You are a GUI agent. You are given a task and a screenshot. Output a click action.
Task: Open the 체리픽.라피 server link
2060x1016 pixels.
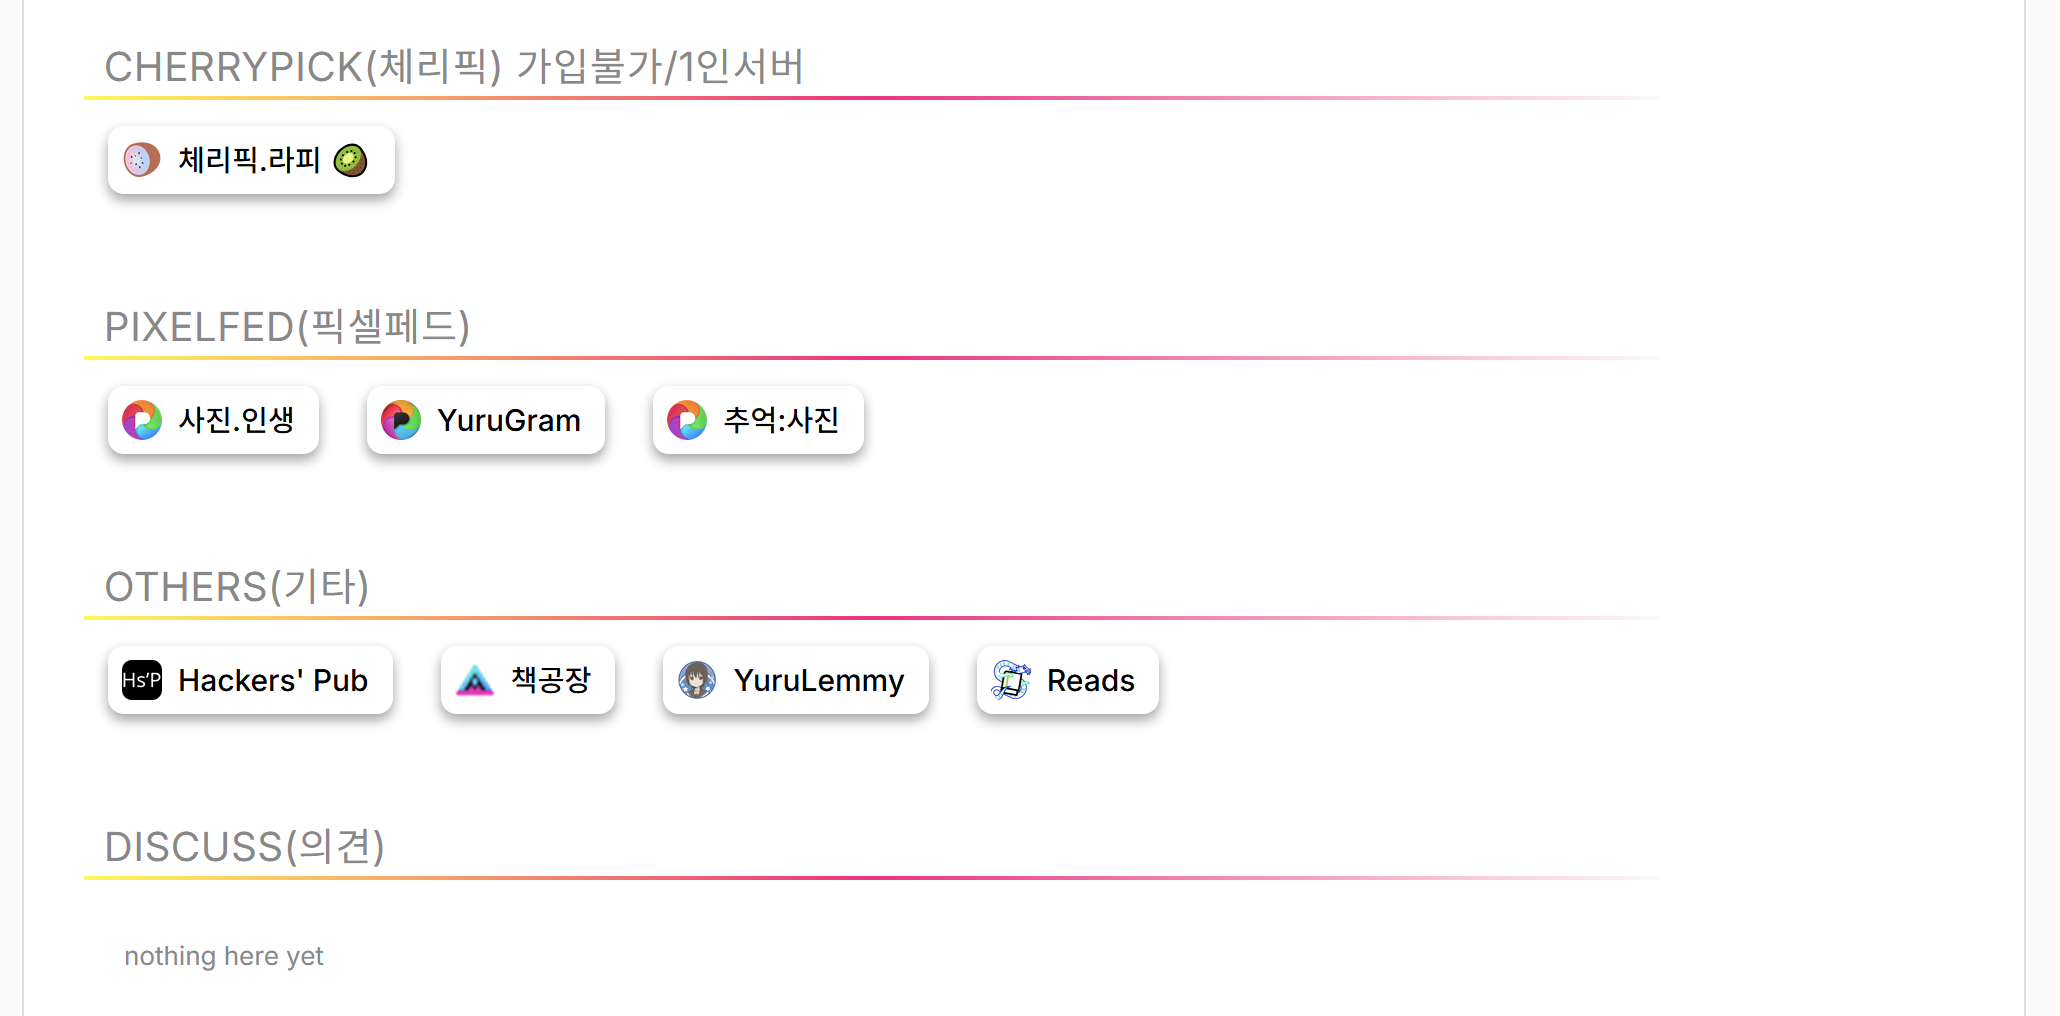click(249, 160)
